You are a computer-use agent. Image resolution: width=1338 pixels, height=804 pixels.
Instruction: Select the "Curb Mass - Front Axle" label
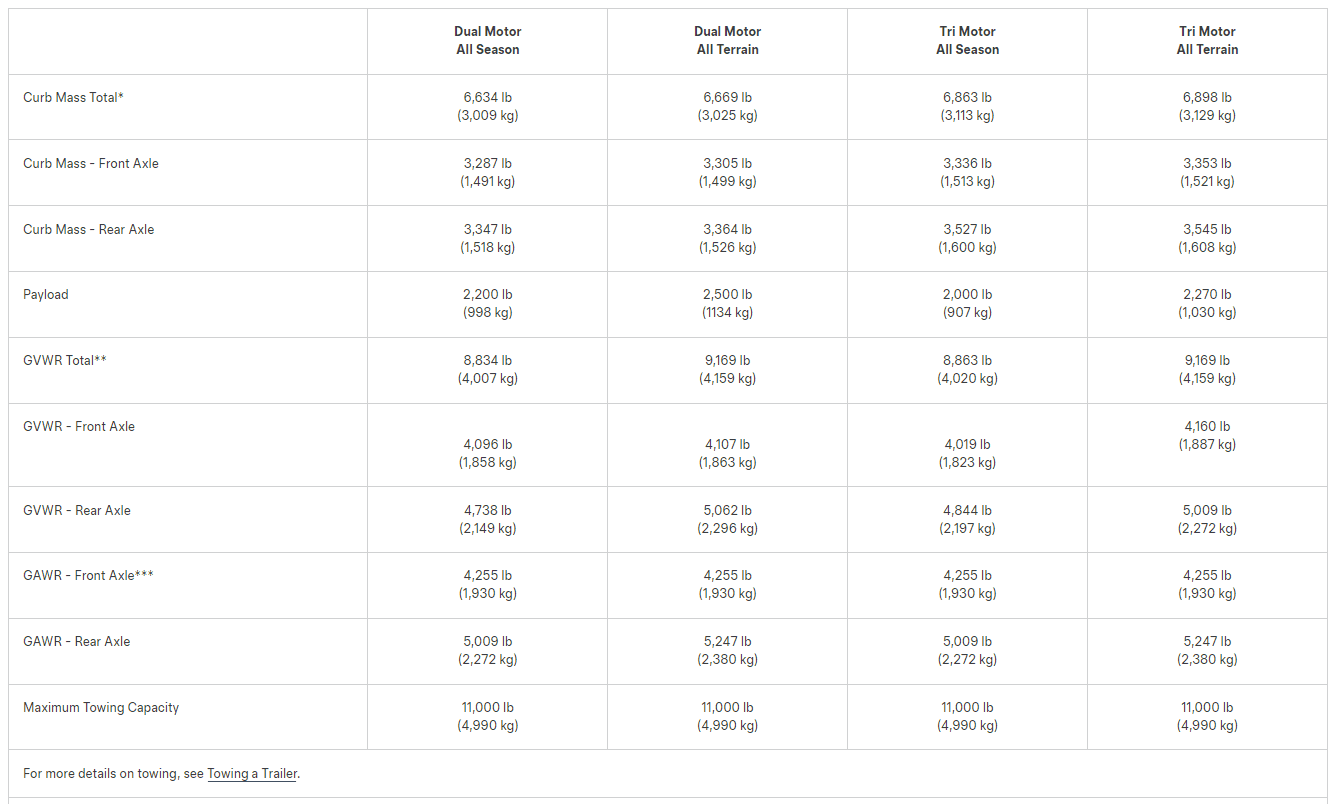click(x=91, y=164)
